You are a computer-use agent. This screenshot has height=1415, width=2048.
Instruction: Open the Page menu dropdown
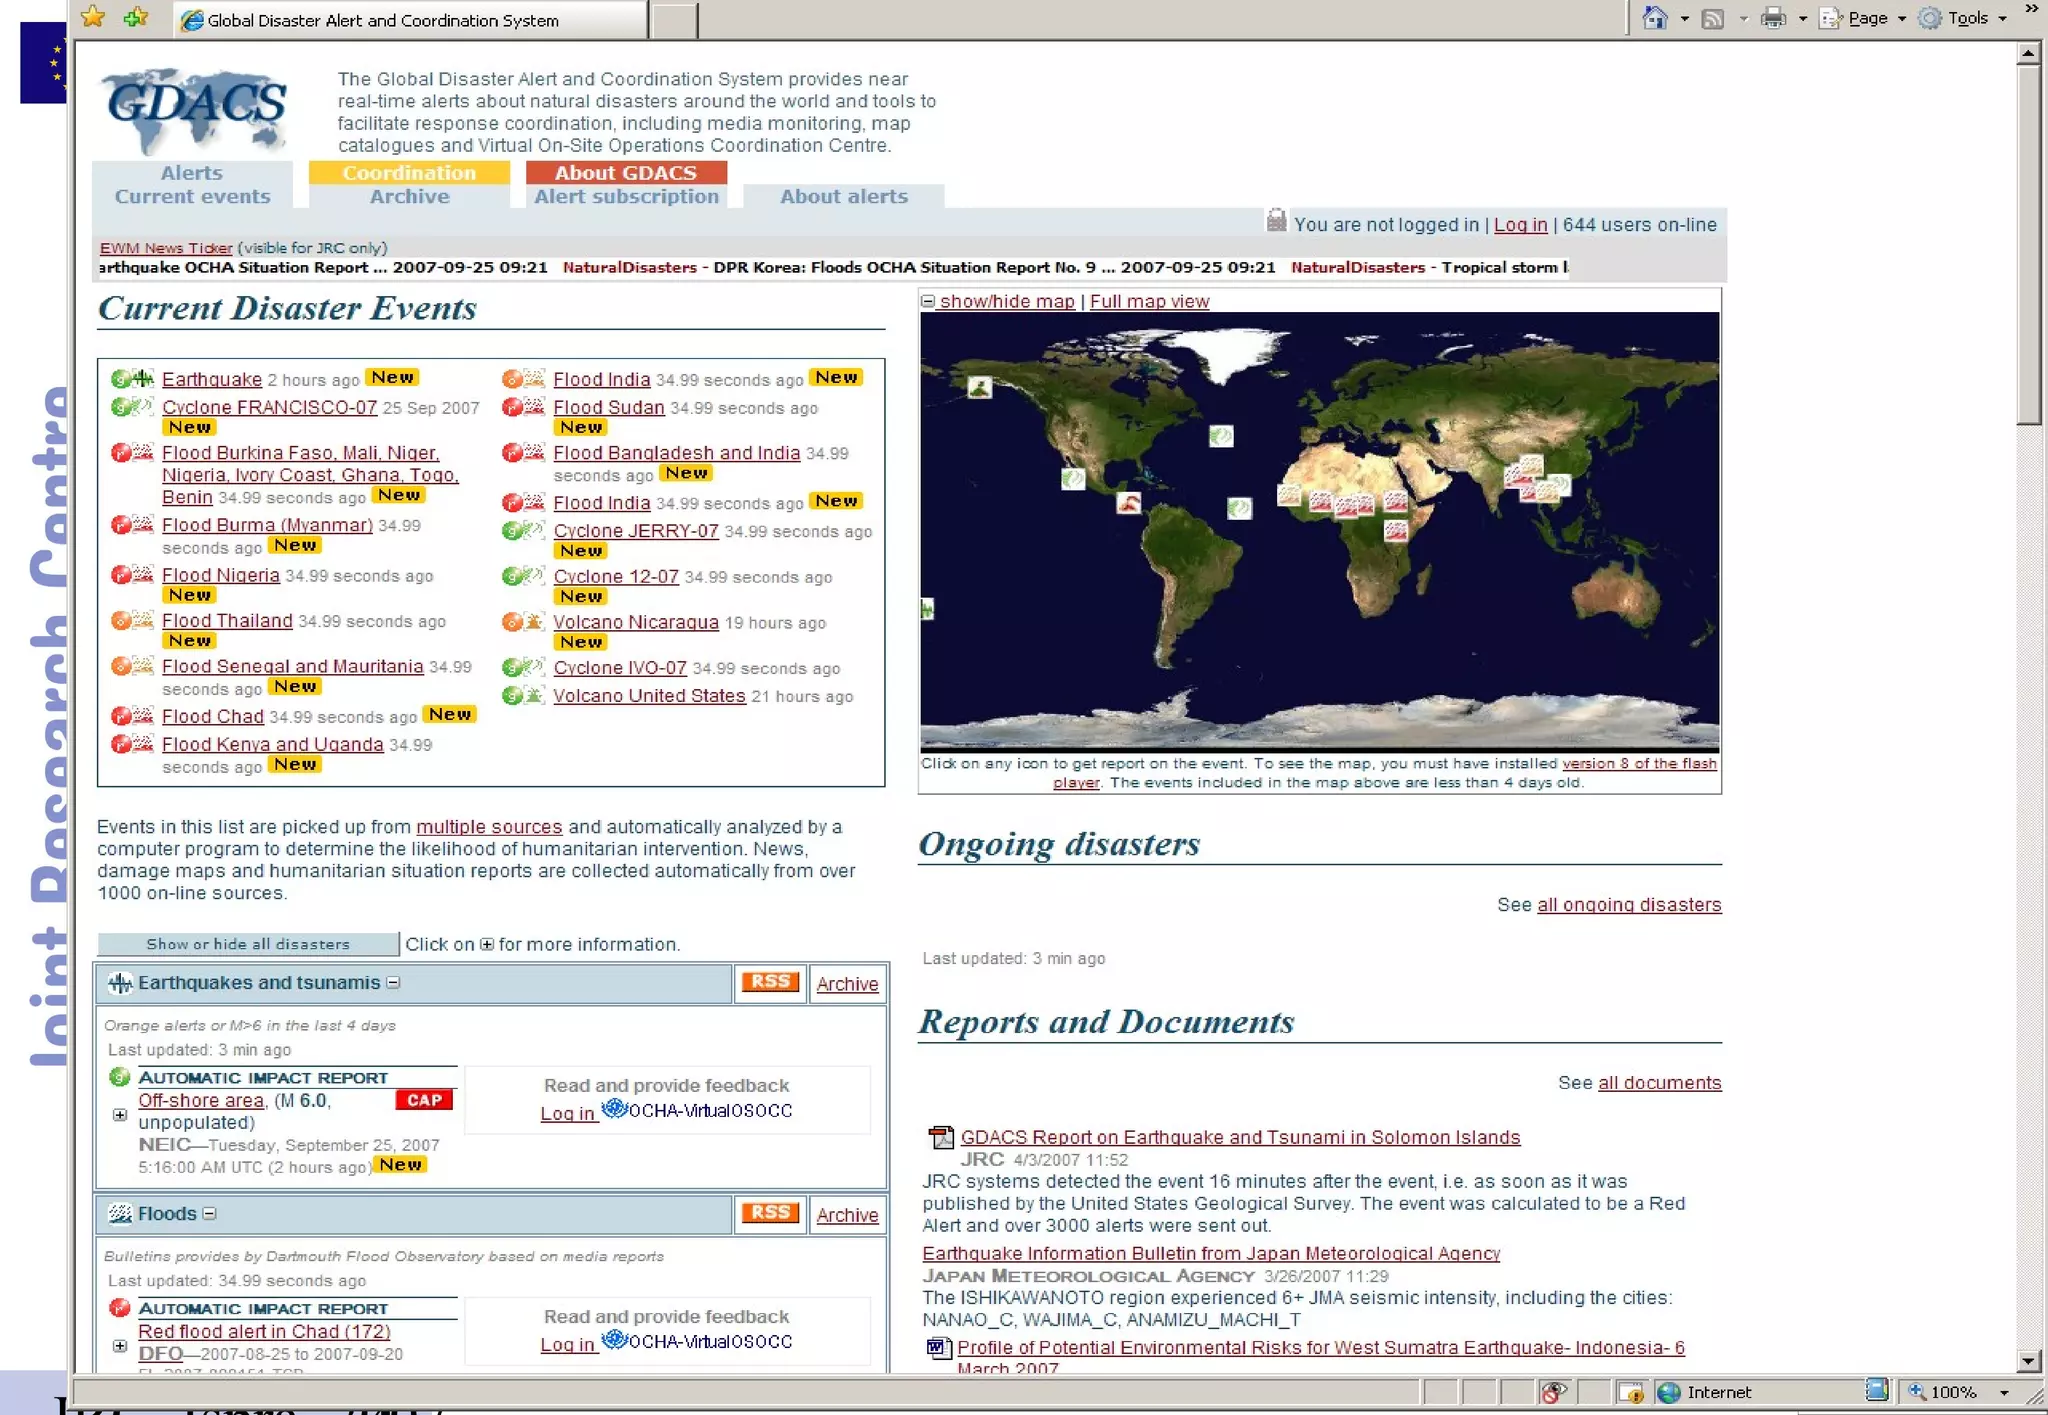(1866, 18)
